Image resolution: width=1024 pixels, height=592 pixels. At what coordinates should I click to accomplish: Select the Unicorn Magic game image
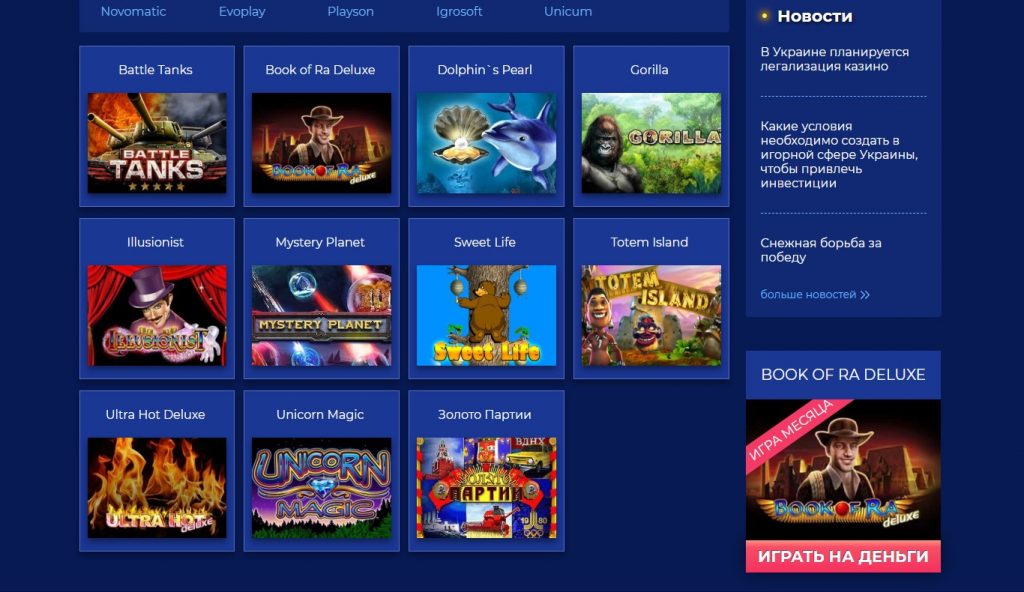click(x=321, y=488)
